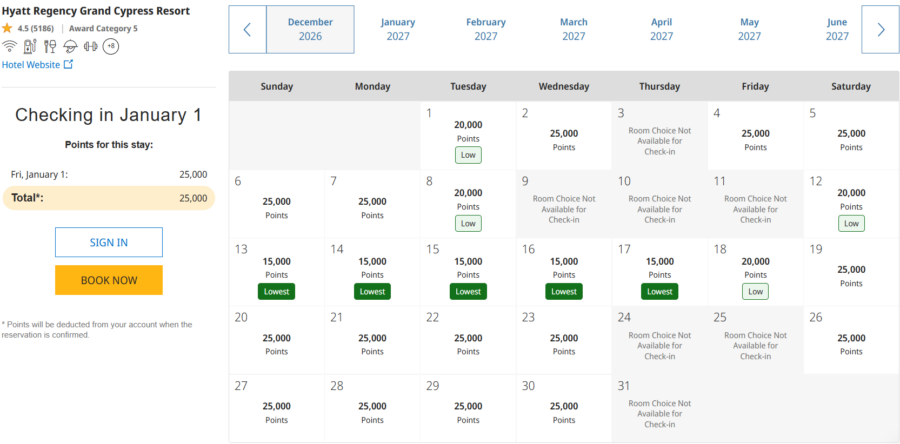Click the '4.5 (5186)' rating text
This screenshot has width=900, height=444.
[x=36, y=28]
